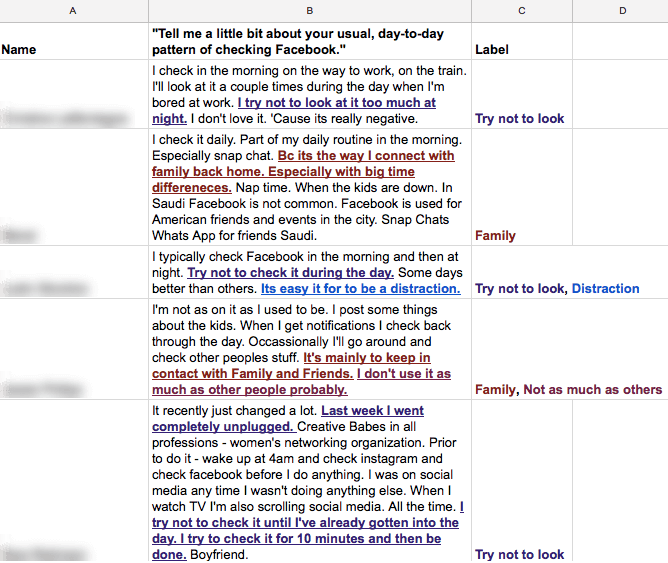Select the response cell starting 'I'm not as on it as I used to be'

(x=310, y=349)
